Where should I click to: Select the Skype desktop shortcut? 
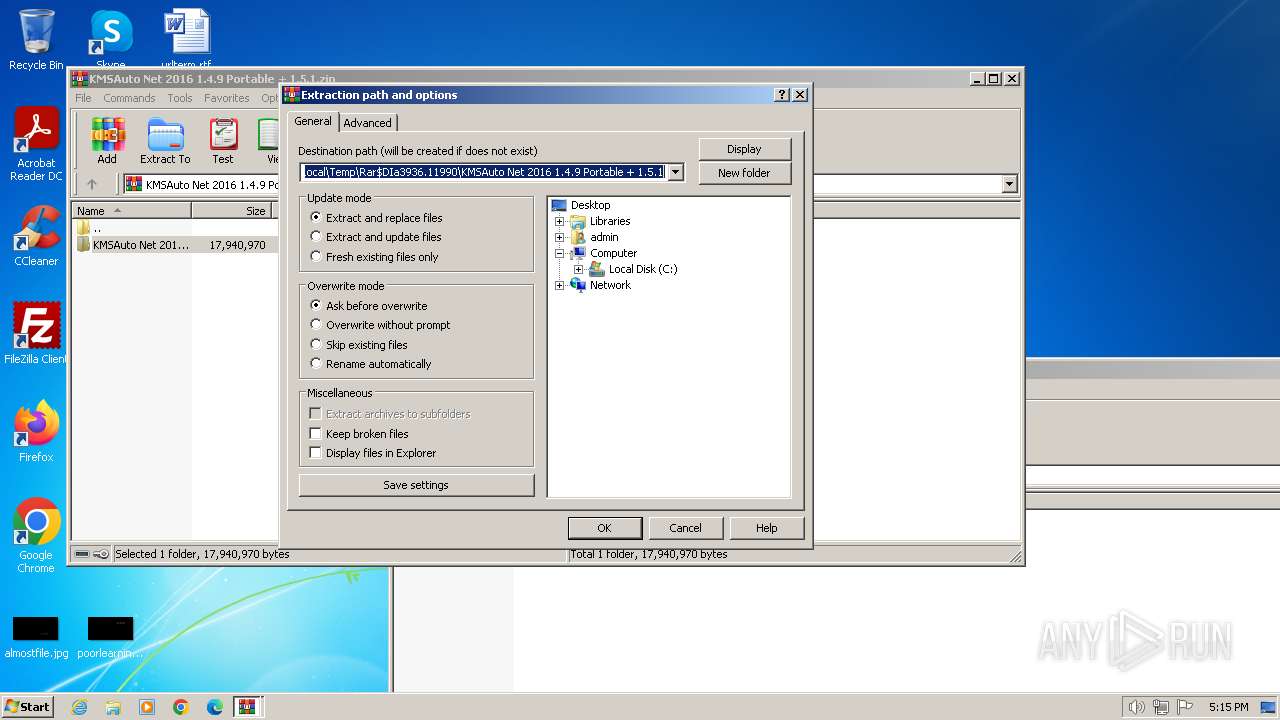coord(110,38)
